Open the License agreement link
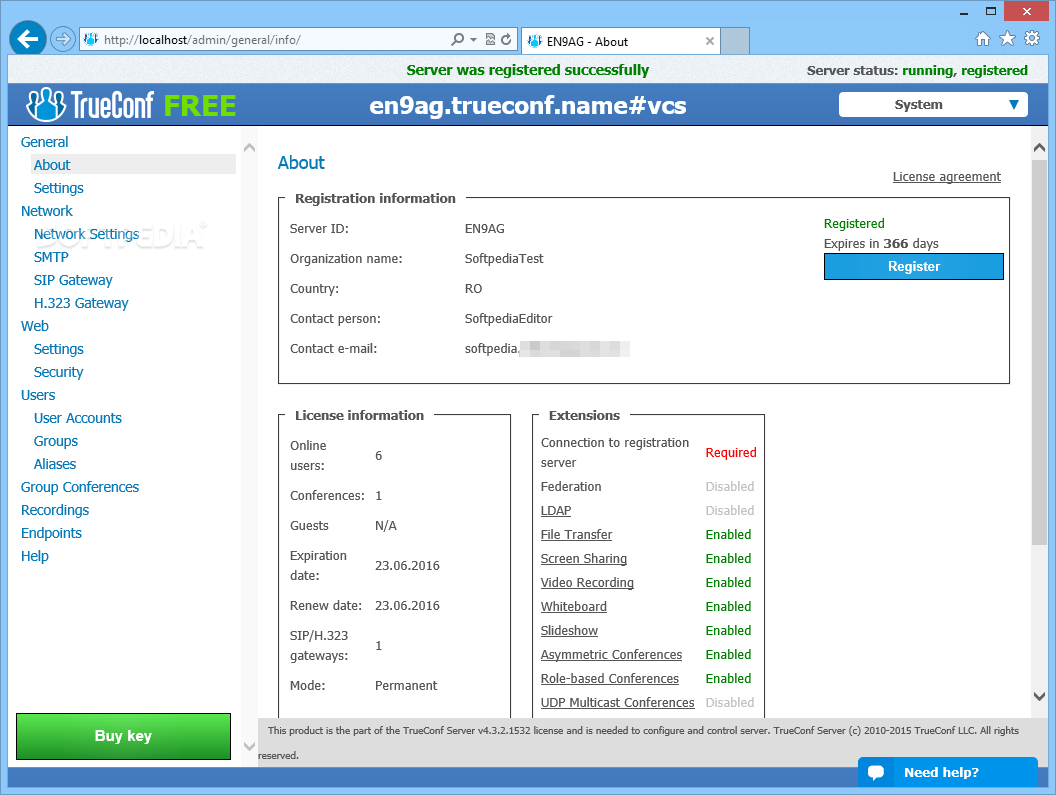The width and height of the screenshot is (1056, 795). coord(946,177)
